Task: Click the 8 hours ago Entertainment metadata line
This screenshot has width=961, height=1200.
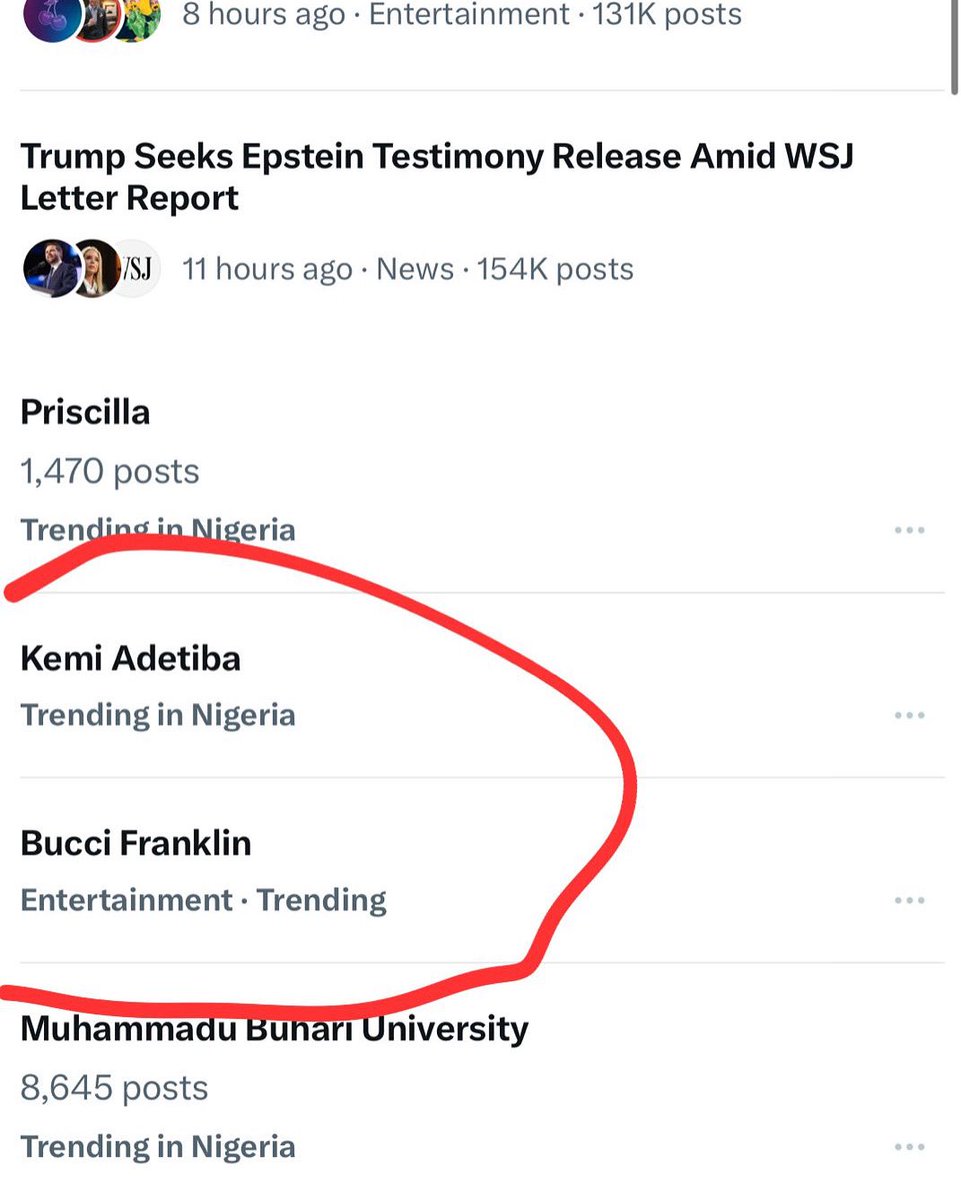Action: point(461,15)
